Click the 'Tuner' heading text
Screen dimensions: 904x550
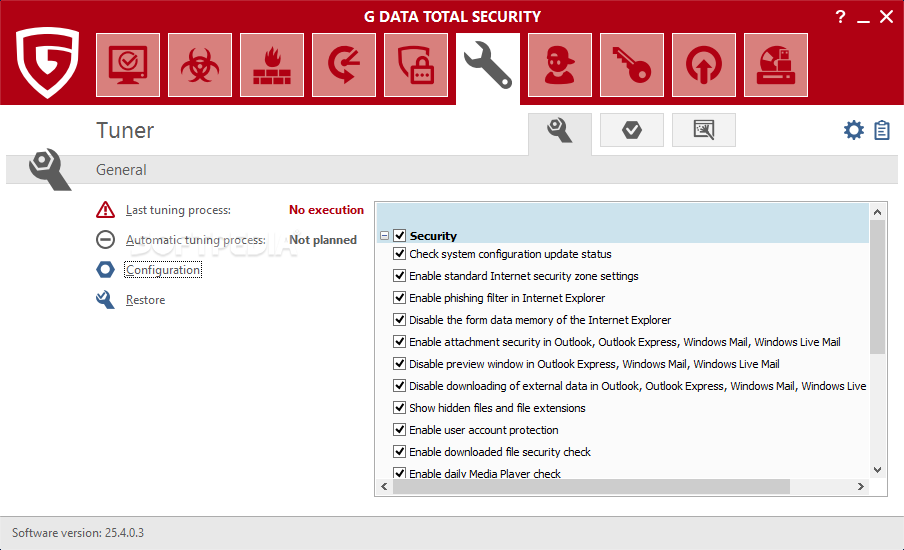click(125, 130)
